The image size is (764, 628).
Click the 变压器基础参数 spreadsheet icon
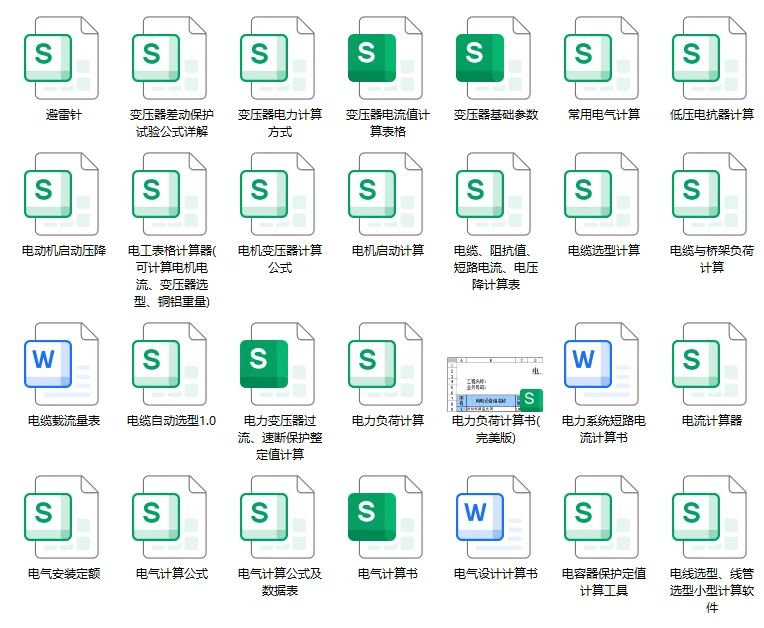494,58
